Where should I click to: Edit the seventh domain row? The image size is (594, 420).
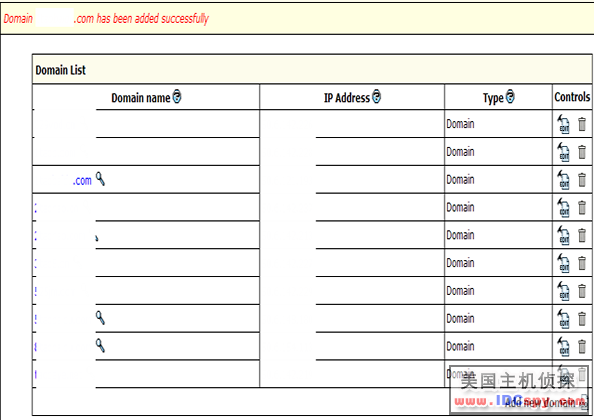[x=563, y=291]
